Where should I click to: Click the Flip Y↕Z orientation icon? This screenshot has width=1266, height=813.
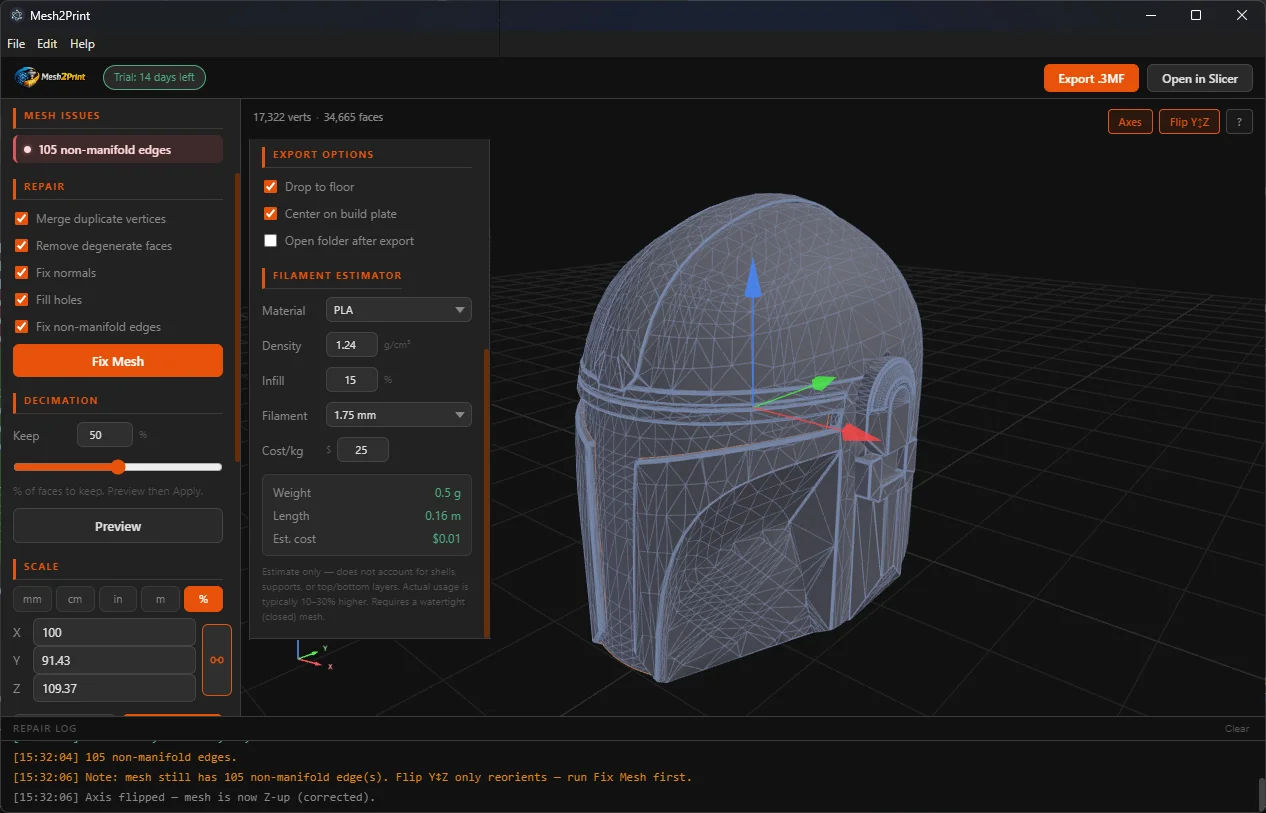[1189, 121]
